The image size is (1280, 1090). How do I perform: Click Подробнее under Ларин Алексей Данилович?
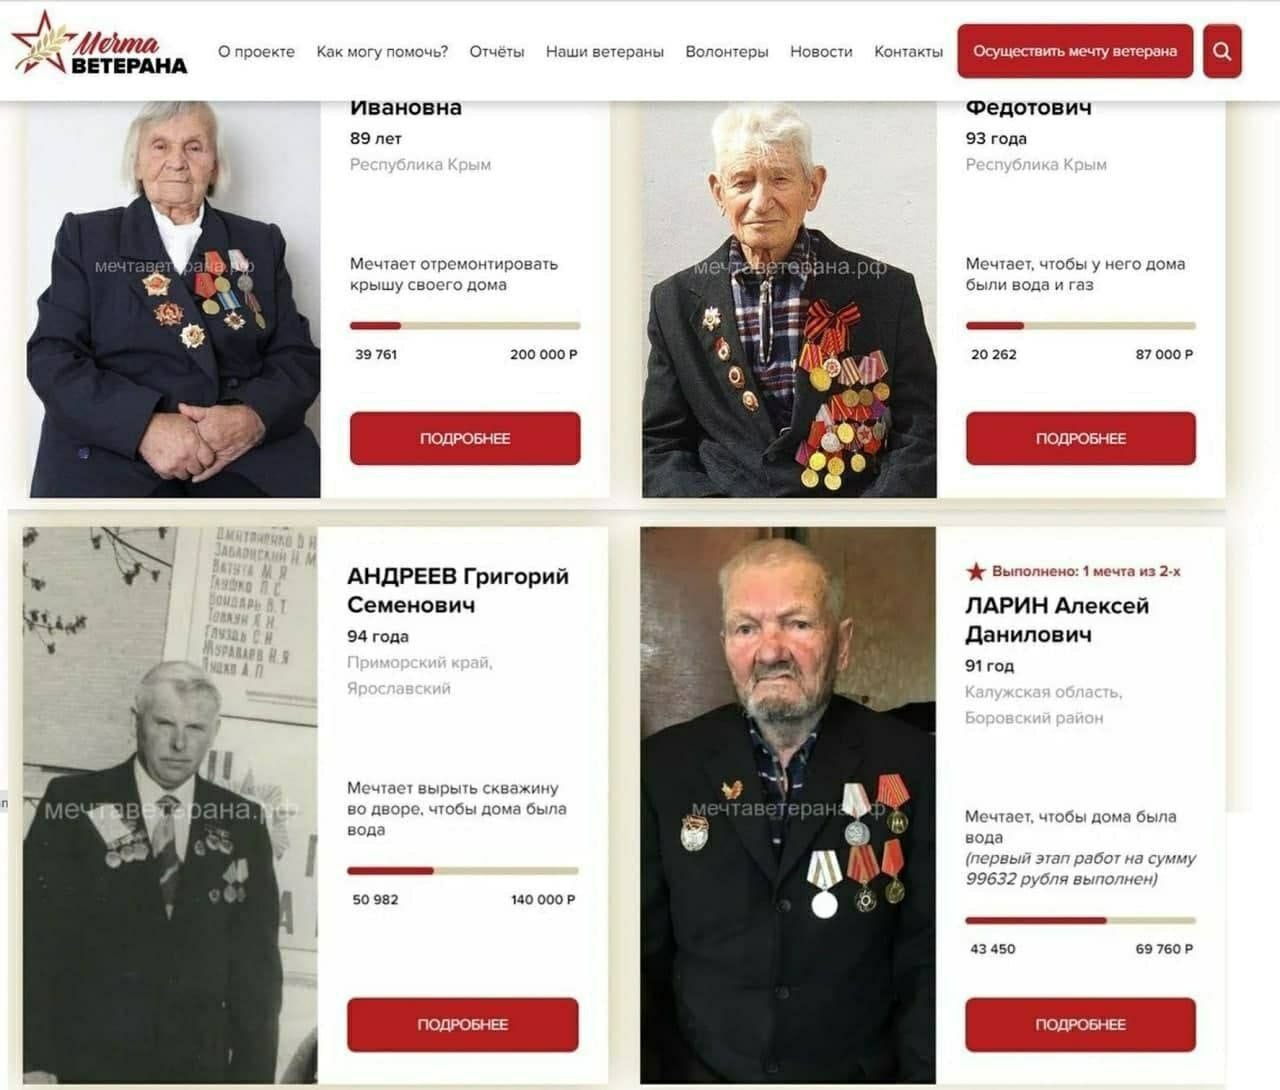coord(1081,1024)
